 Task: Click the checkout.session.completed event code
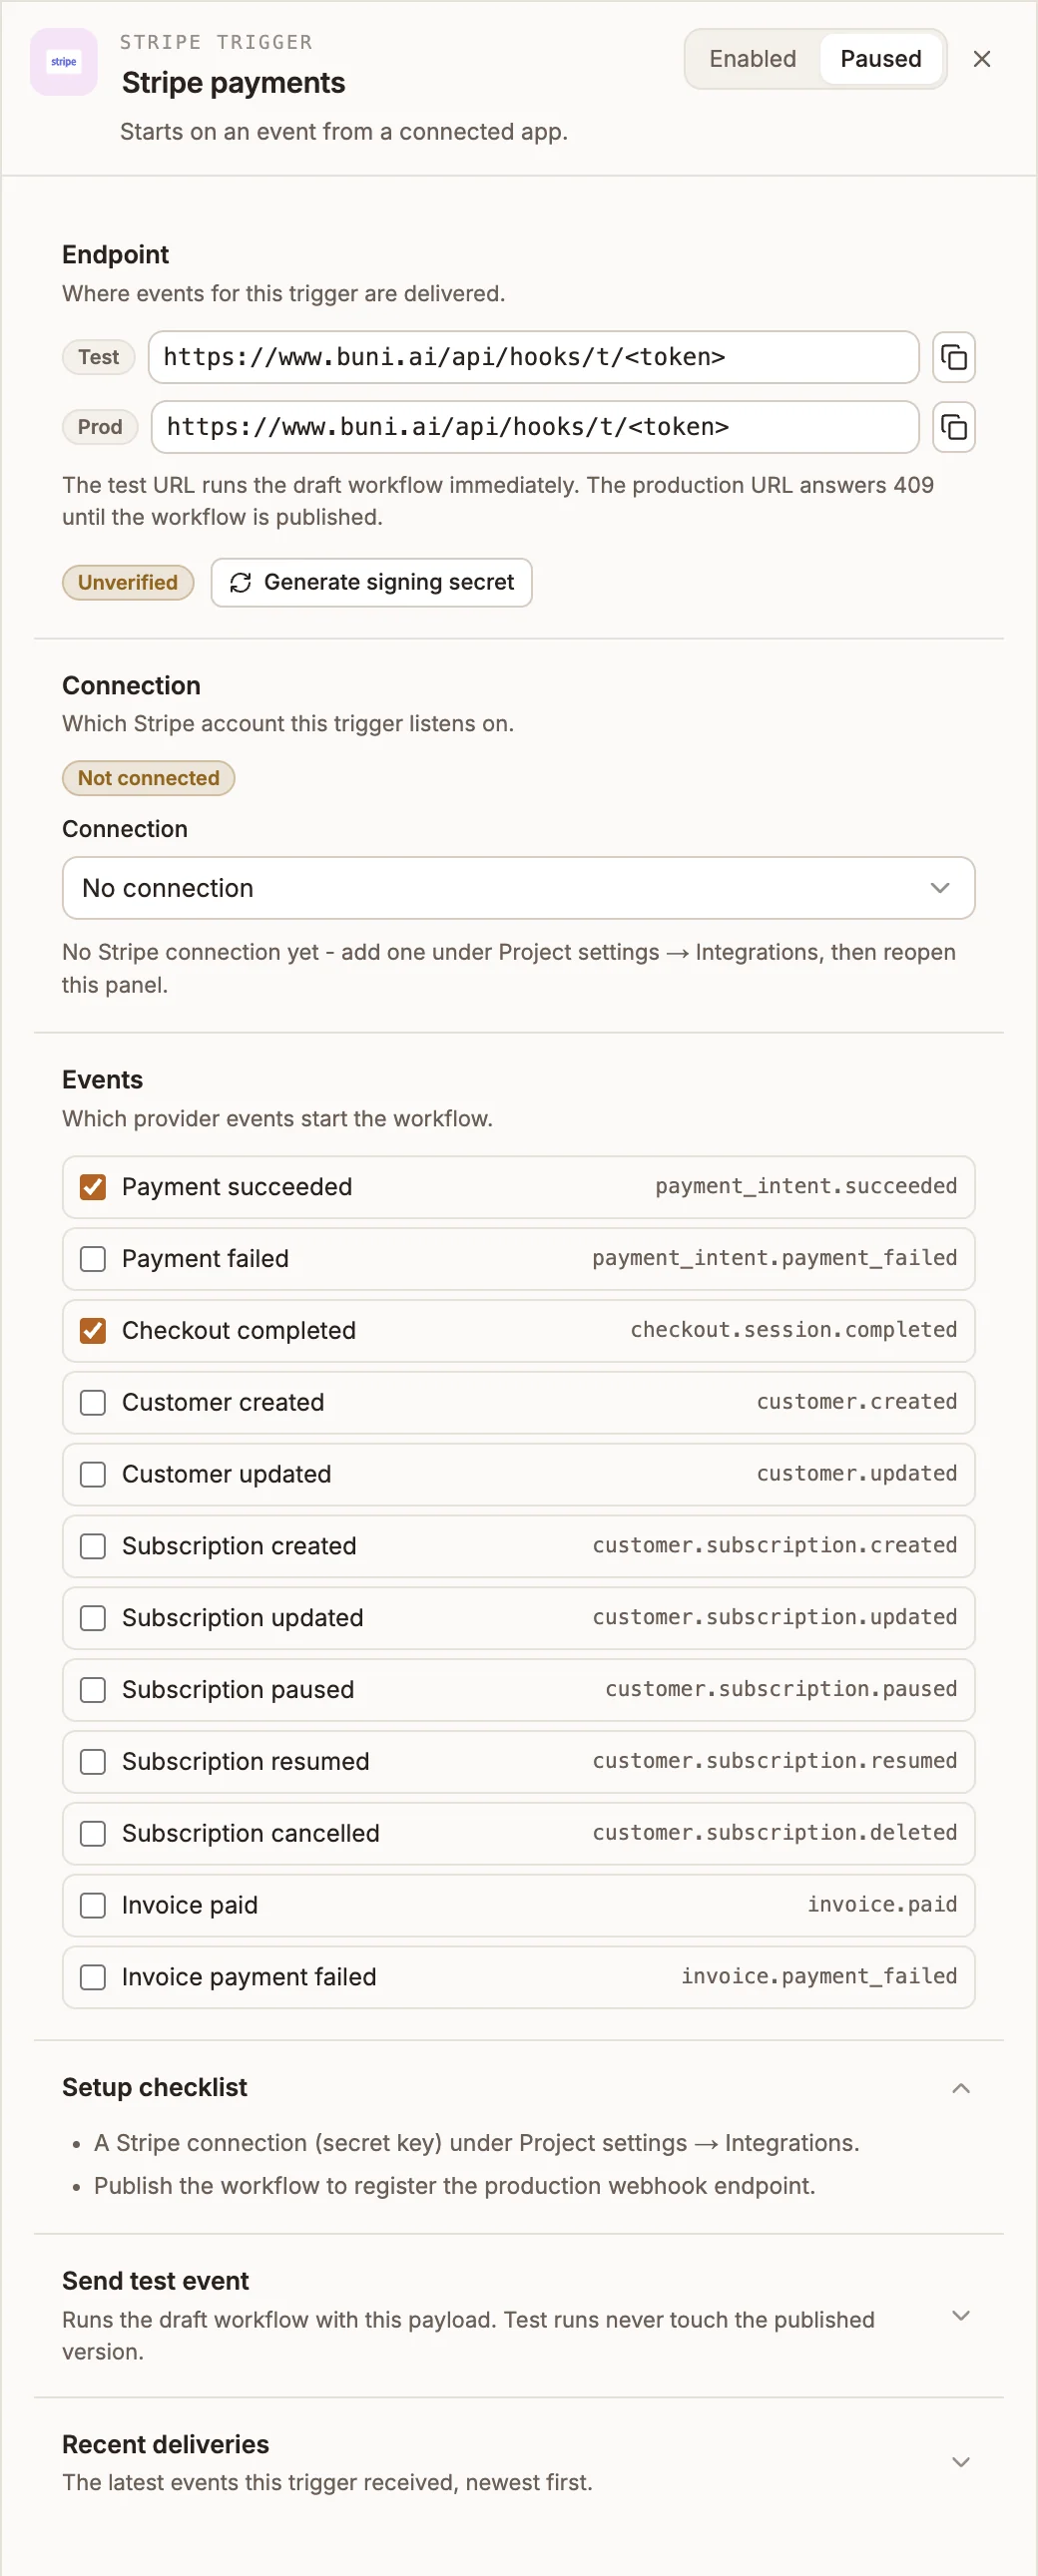tap(794, 1330)
